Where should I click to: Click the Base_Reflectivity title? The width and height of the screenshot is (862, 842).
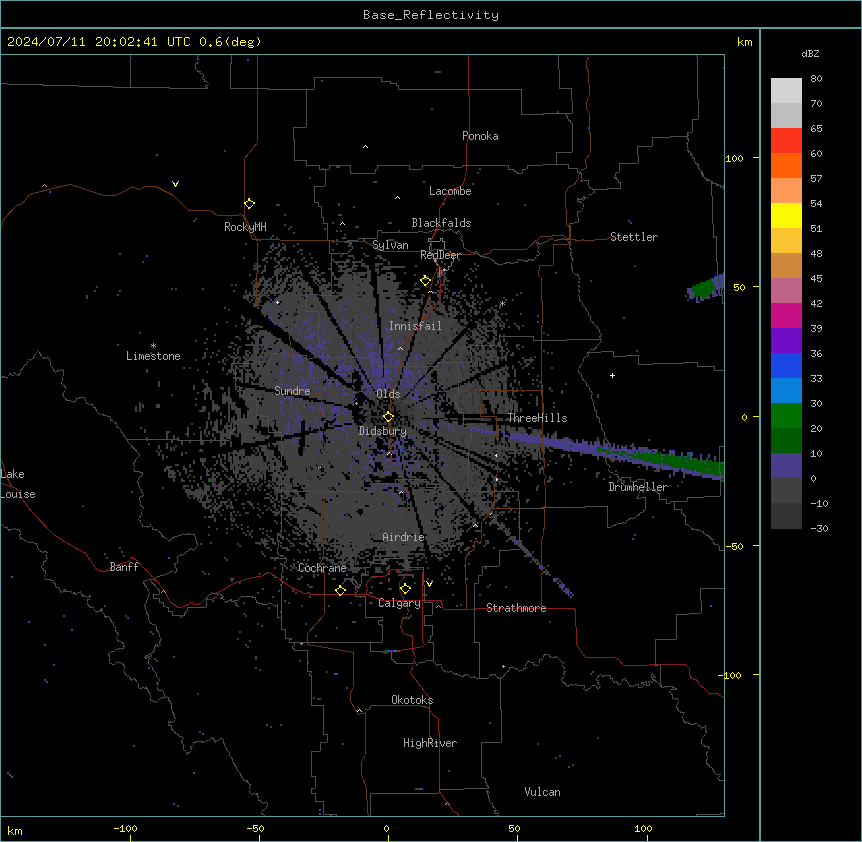click(431, 15)
